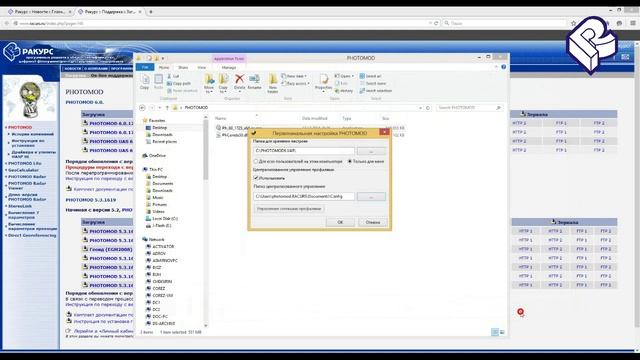Click the browser hamburger menu icon

633,23
